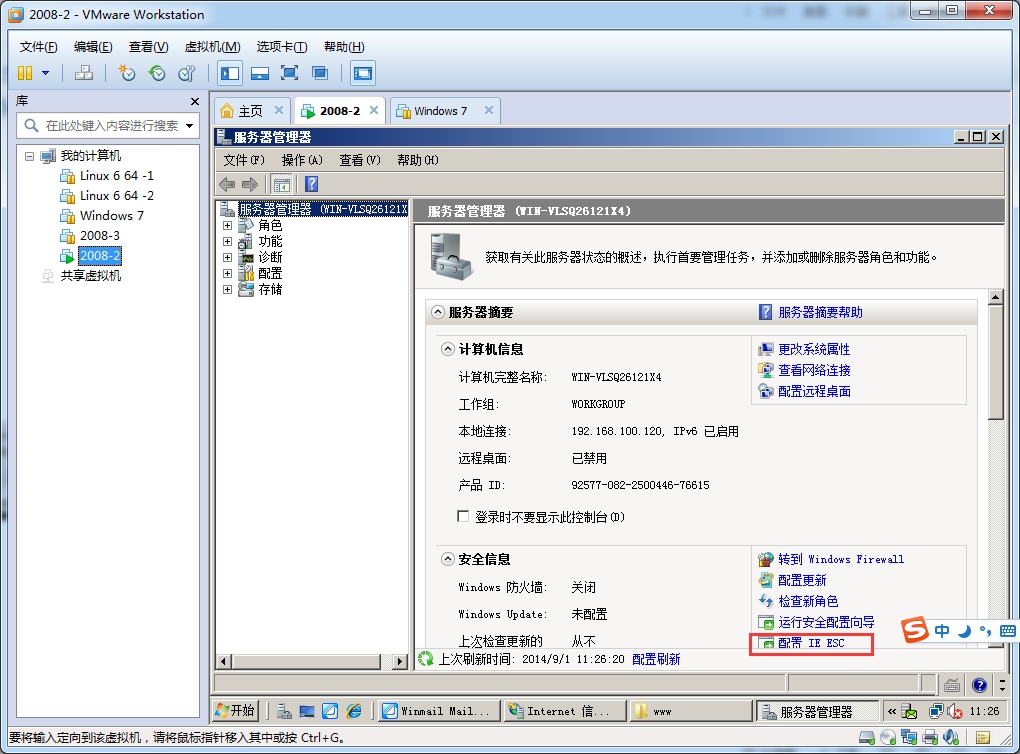Click 配置远程桌面 link
This screenshot has width=1020, height=754.
(814, 391)
